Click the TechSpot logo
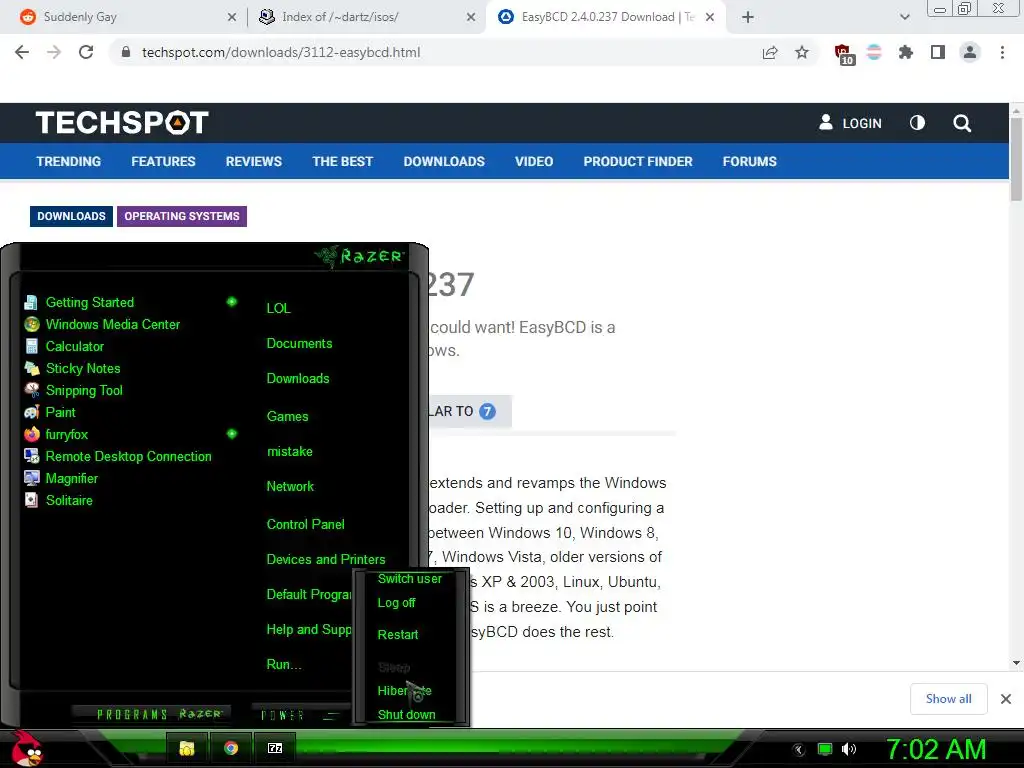This screenshot has width=1024, height=768. click(122, 123)
